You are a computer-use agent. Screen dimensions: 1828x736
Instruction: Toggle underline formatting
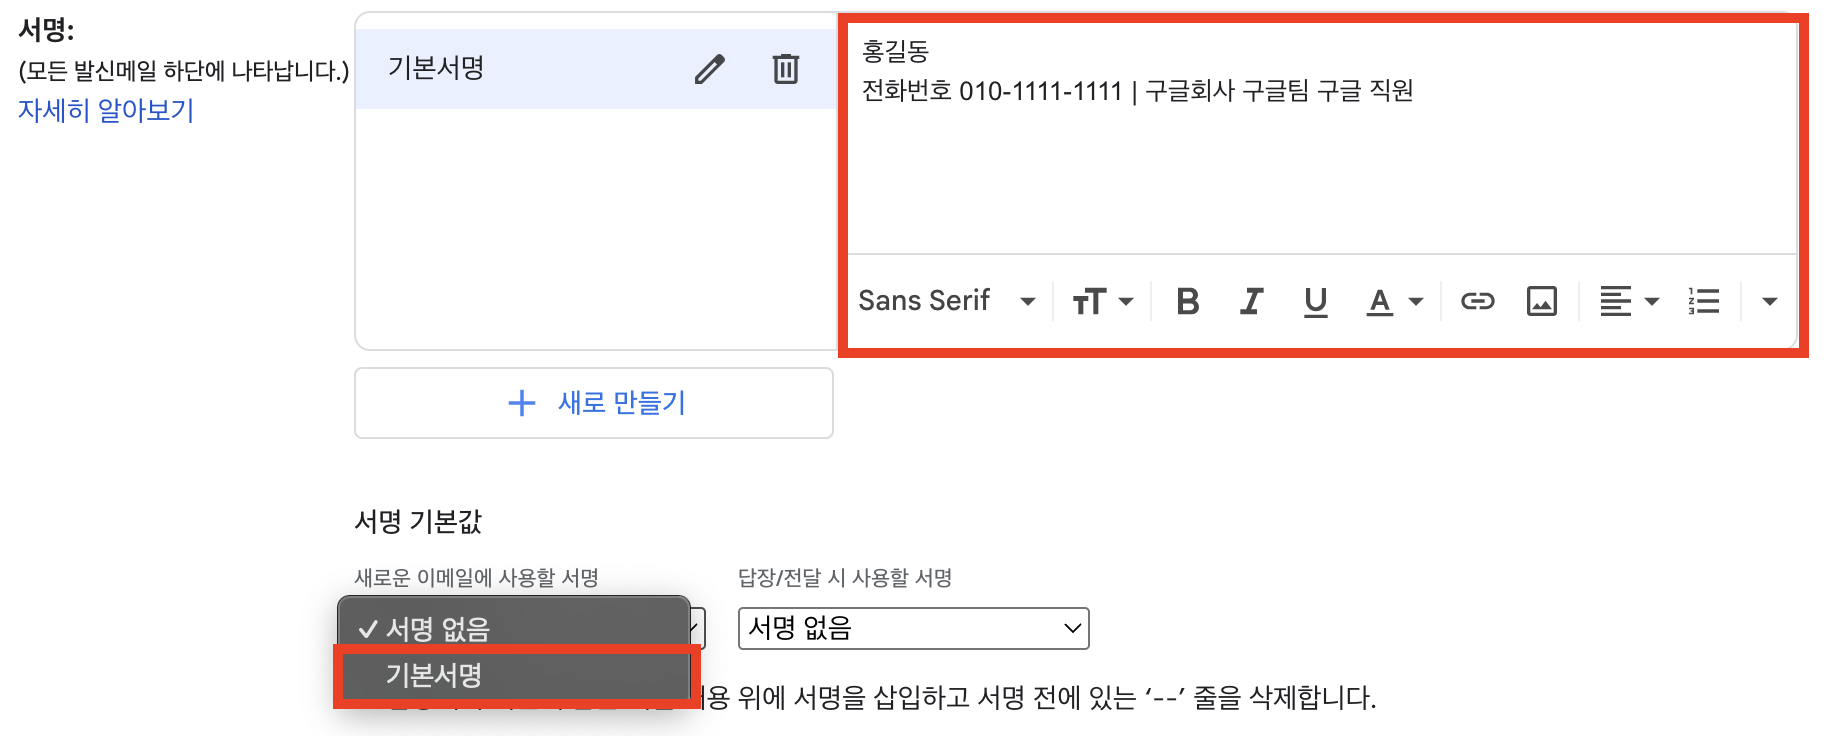1315,300
